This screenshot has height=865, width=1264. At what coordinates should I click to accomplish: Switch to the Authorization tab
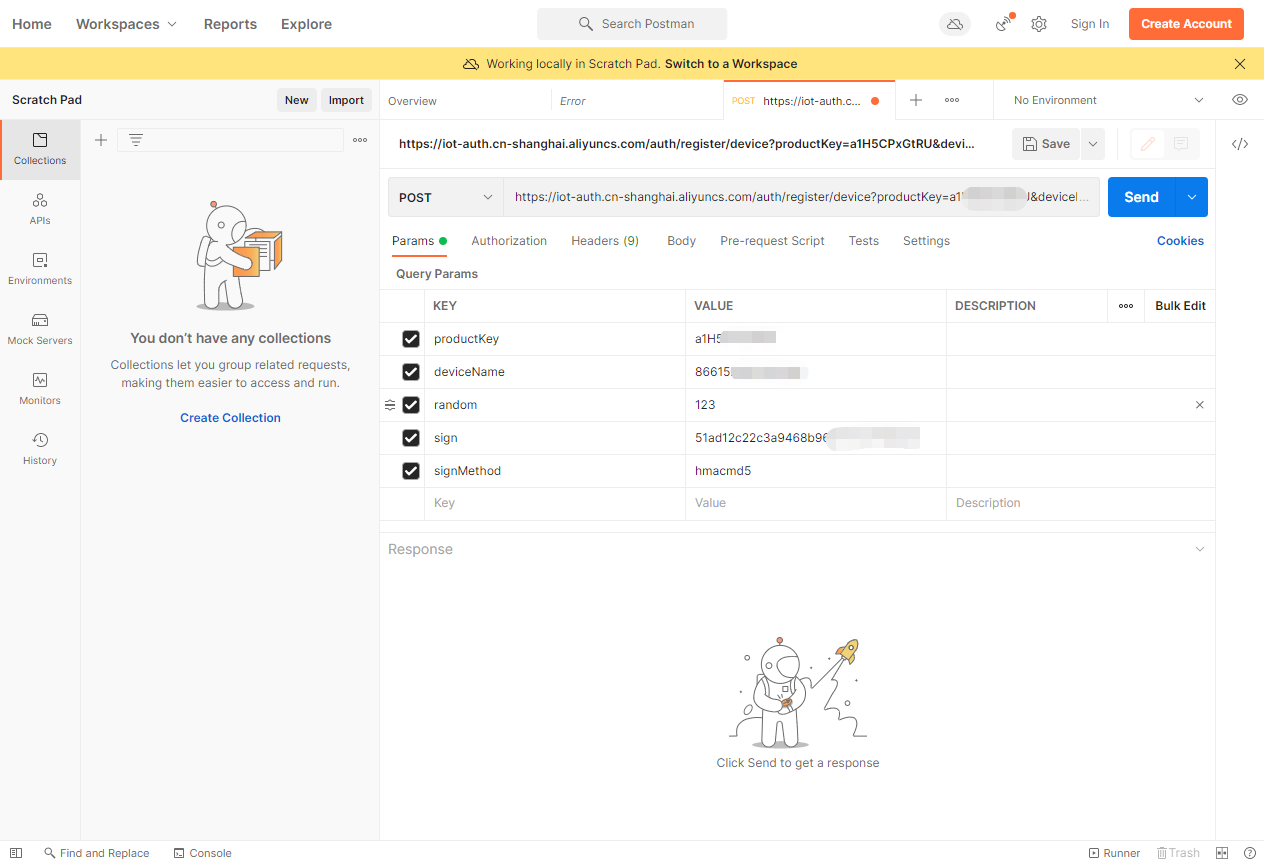click(x=509, y=241)
